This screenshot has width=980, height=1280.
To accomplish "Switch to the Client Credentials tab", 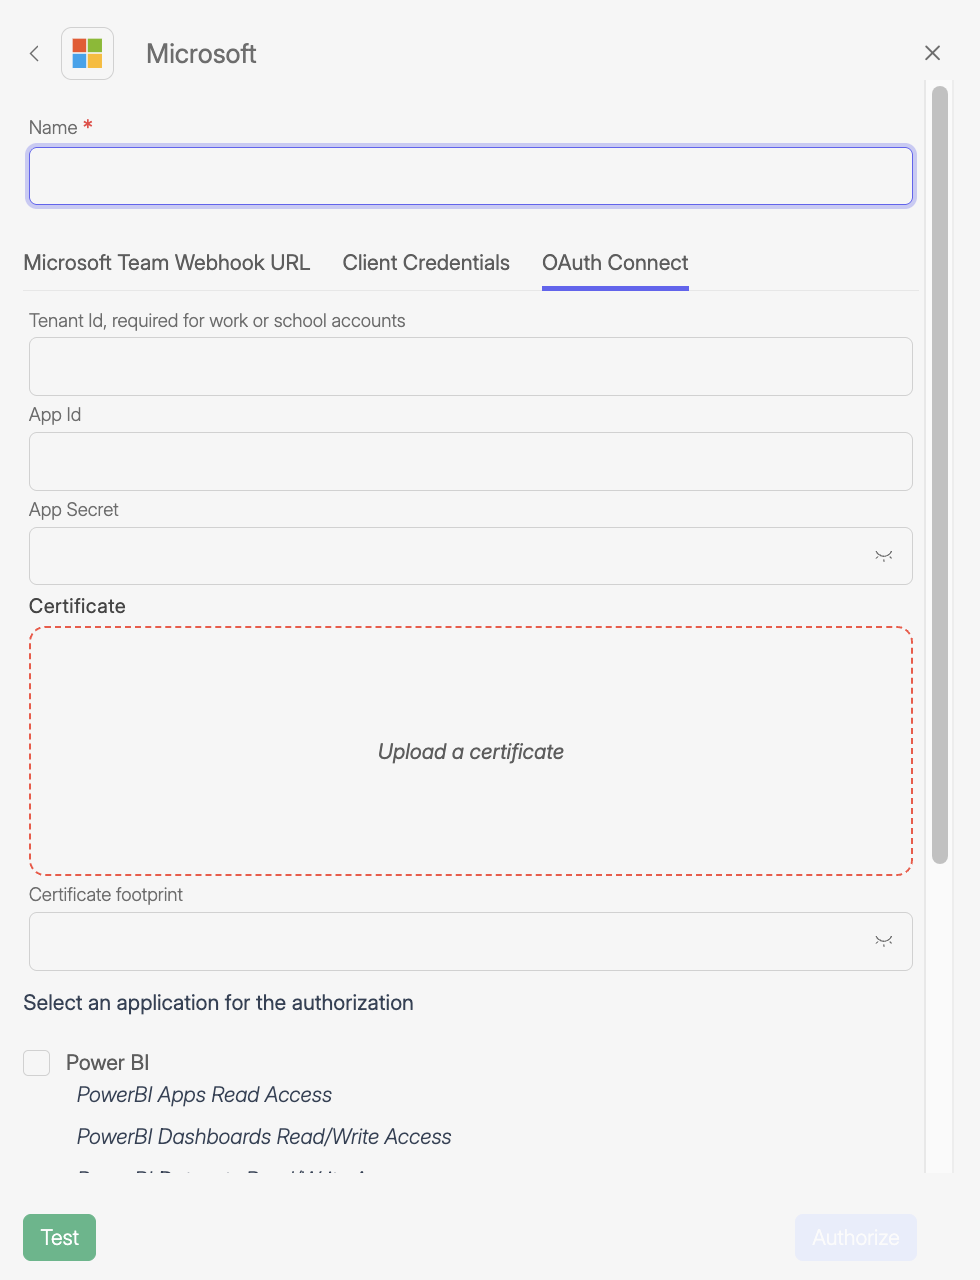I will 426,262.
